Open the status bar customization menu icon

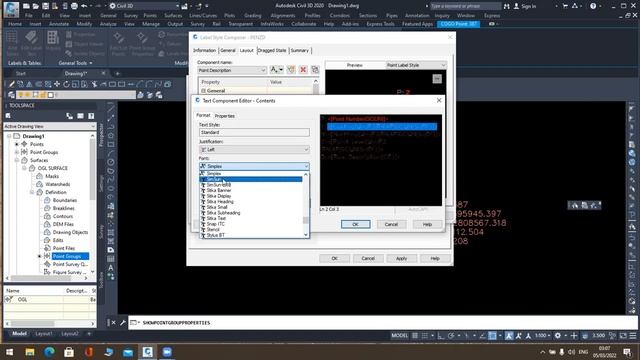pos(633,336)
